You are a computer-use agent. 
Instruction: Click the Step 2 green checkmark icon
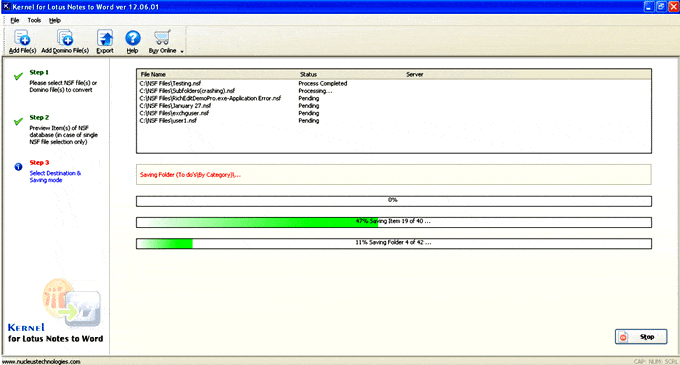18,121
